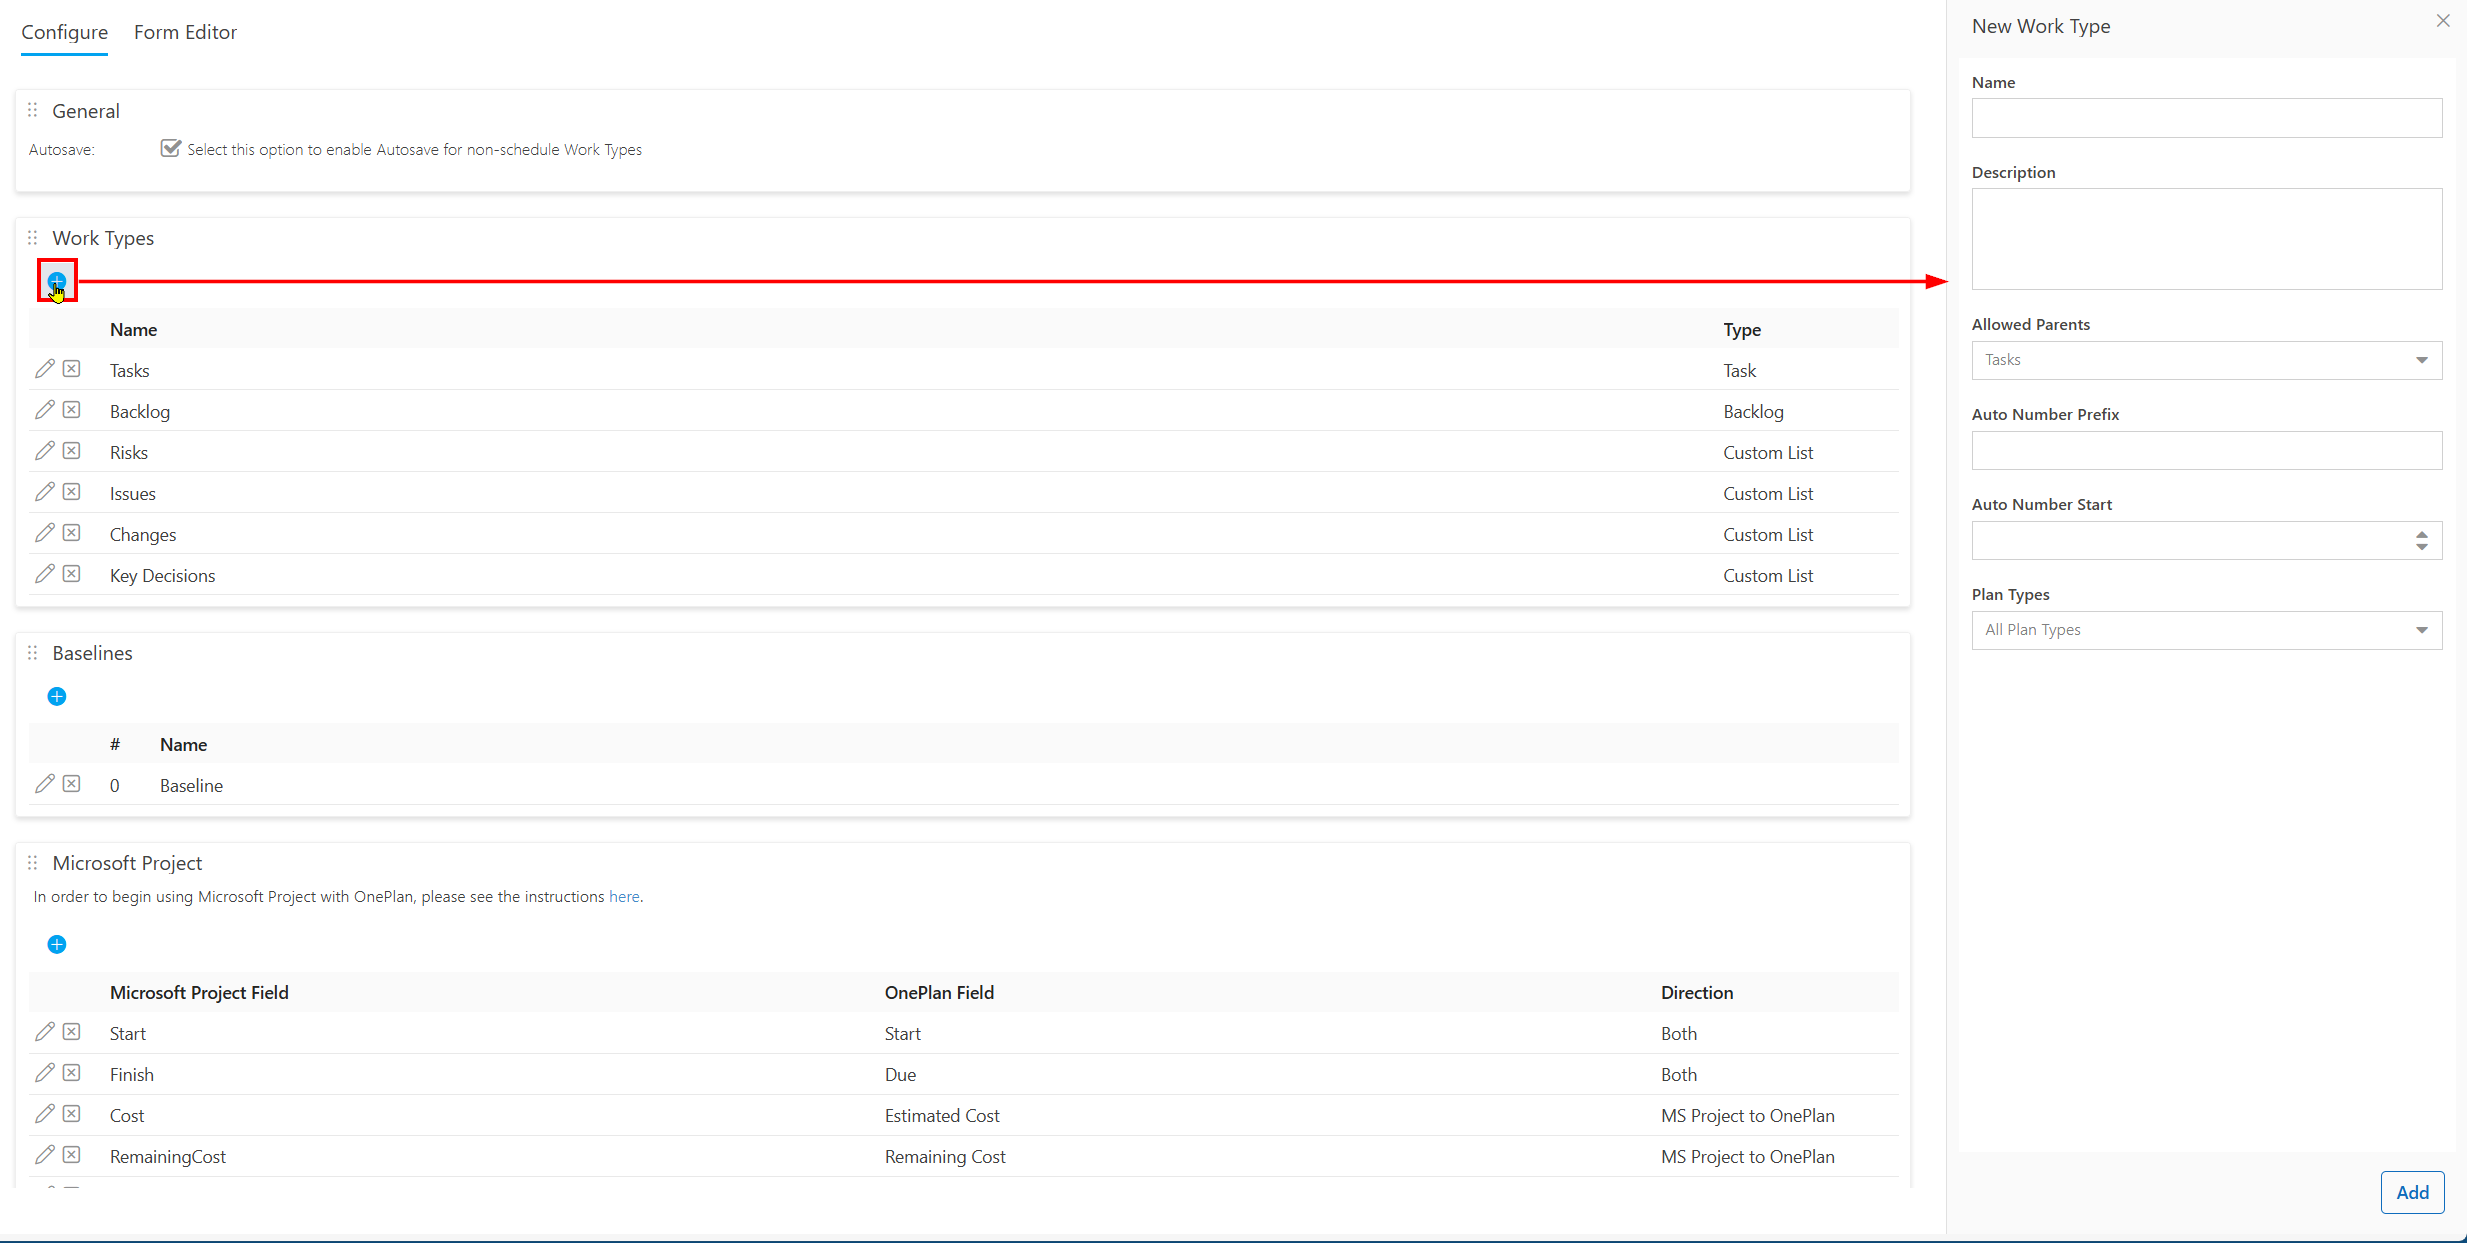2467x1243 pixels.
Task: Select the 'Backlog' type cell
Action: coord(1753,411)
